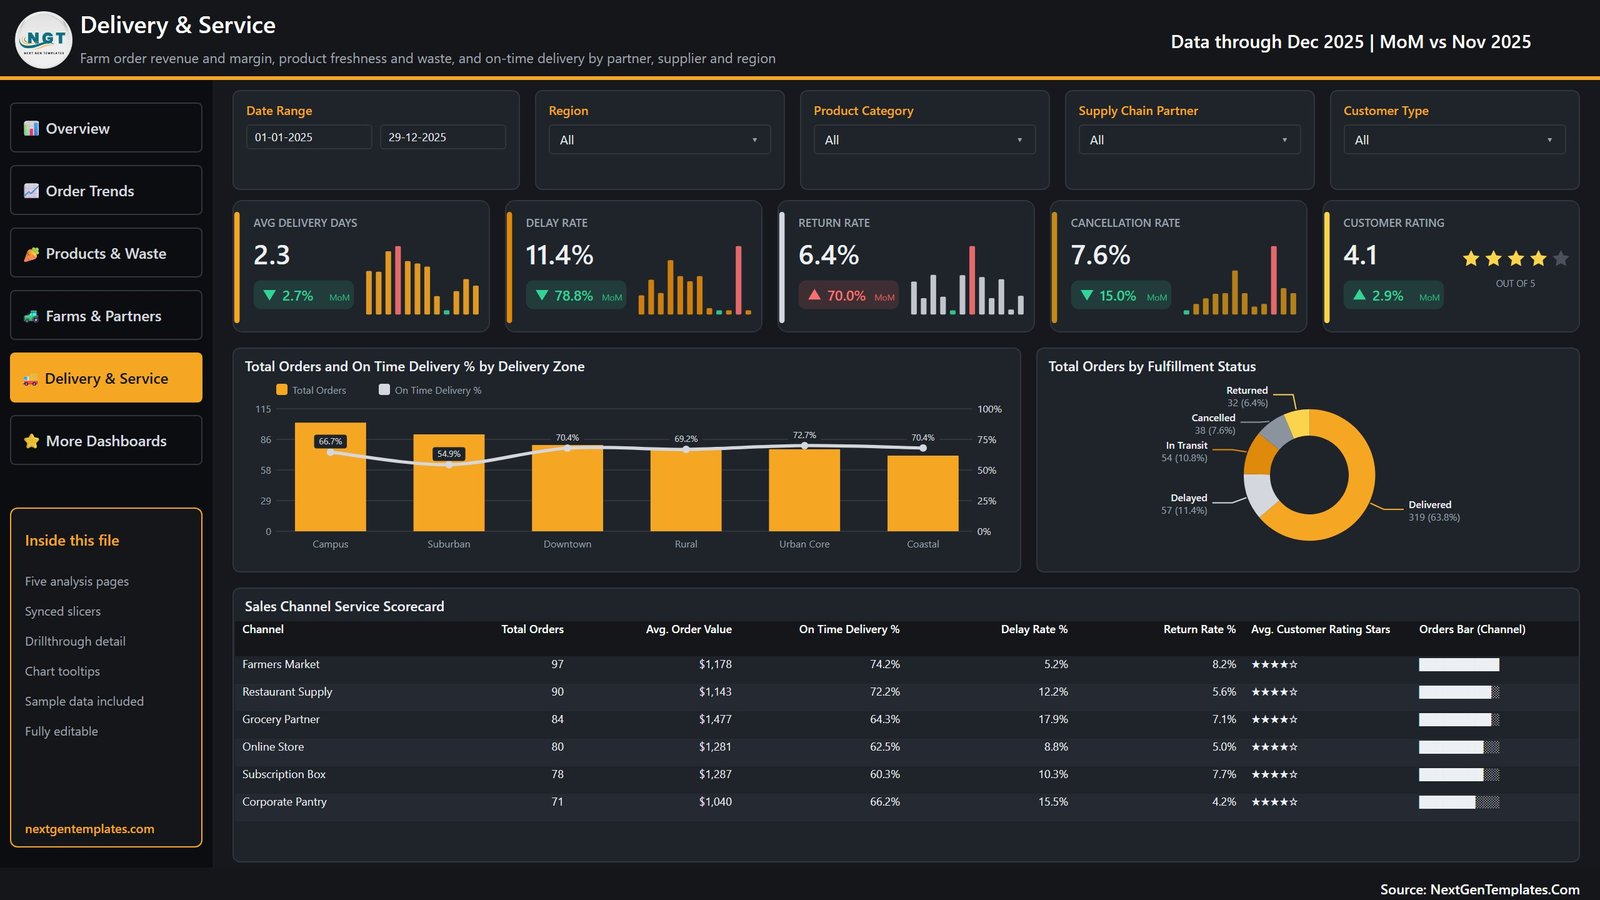Click the end date field 29-12-2025
This screenshot has width=1600, height=900.
point(442,137)
